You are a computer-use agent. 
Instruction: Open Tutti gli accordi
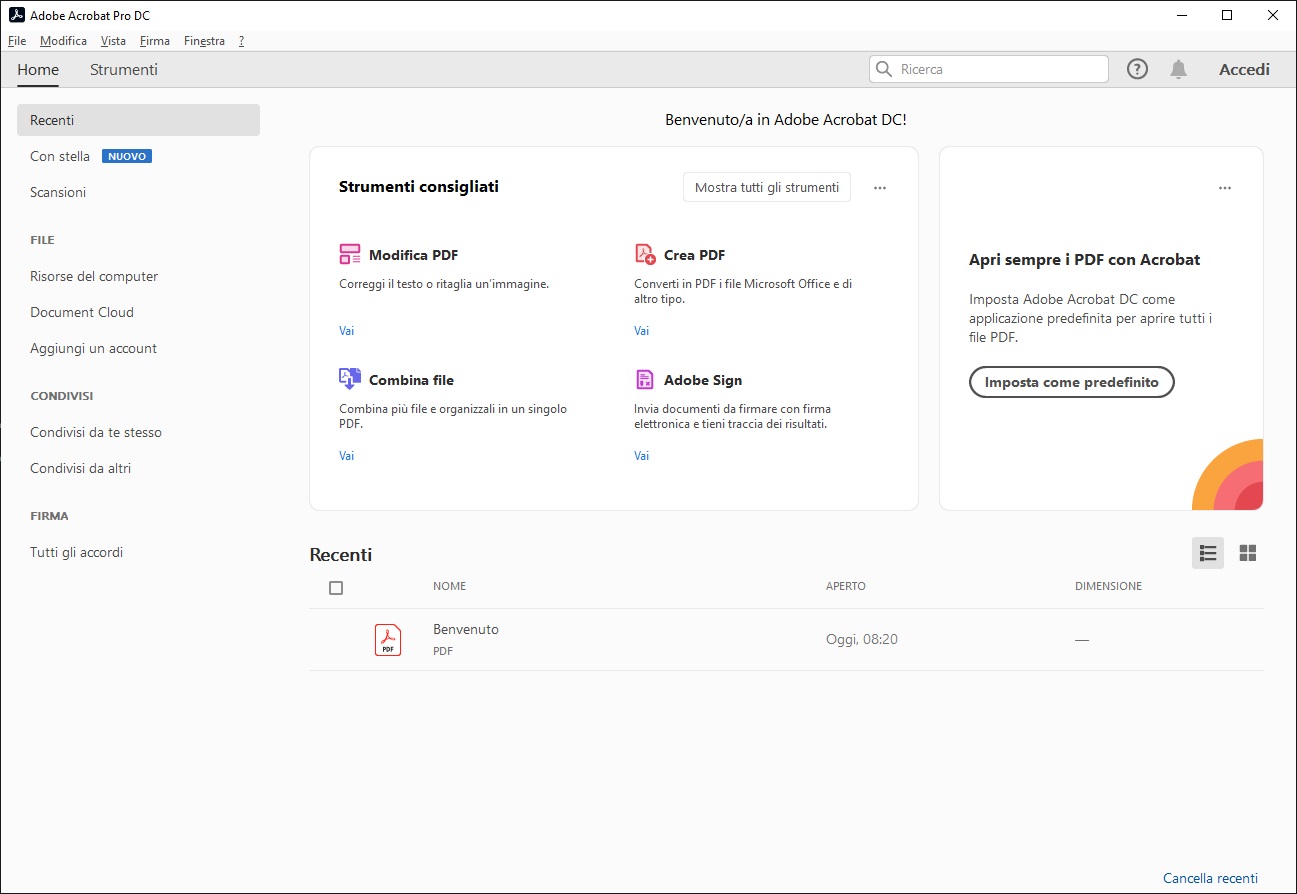(x=76, y=552)
